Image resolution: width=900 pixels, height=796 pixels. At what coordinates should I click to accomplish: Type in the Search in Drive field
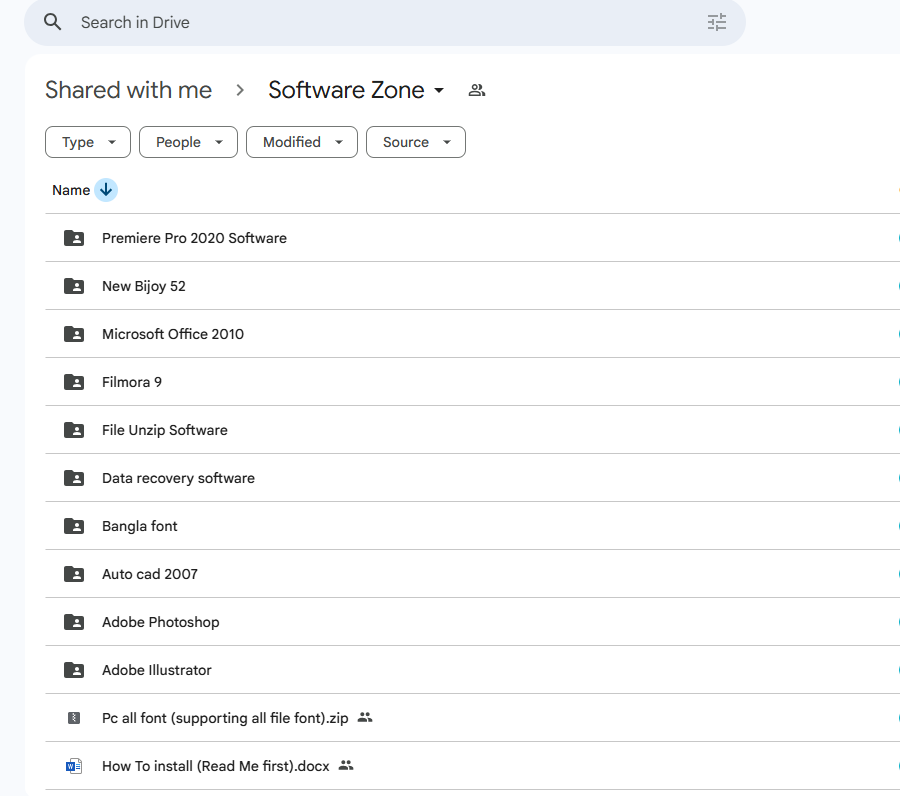click(380, 22)
